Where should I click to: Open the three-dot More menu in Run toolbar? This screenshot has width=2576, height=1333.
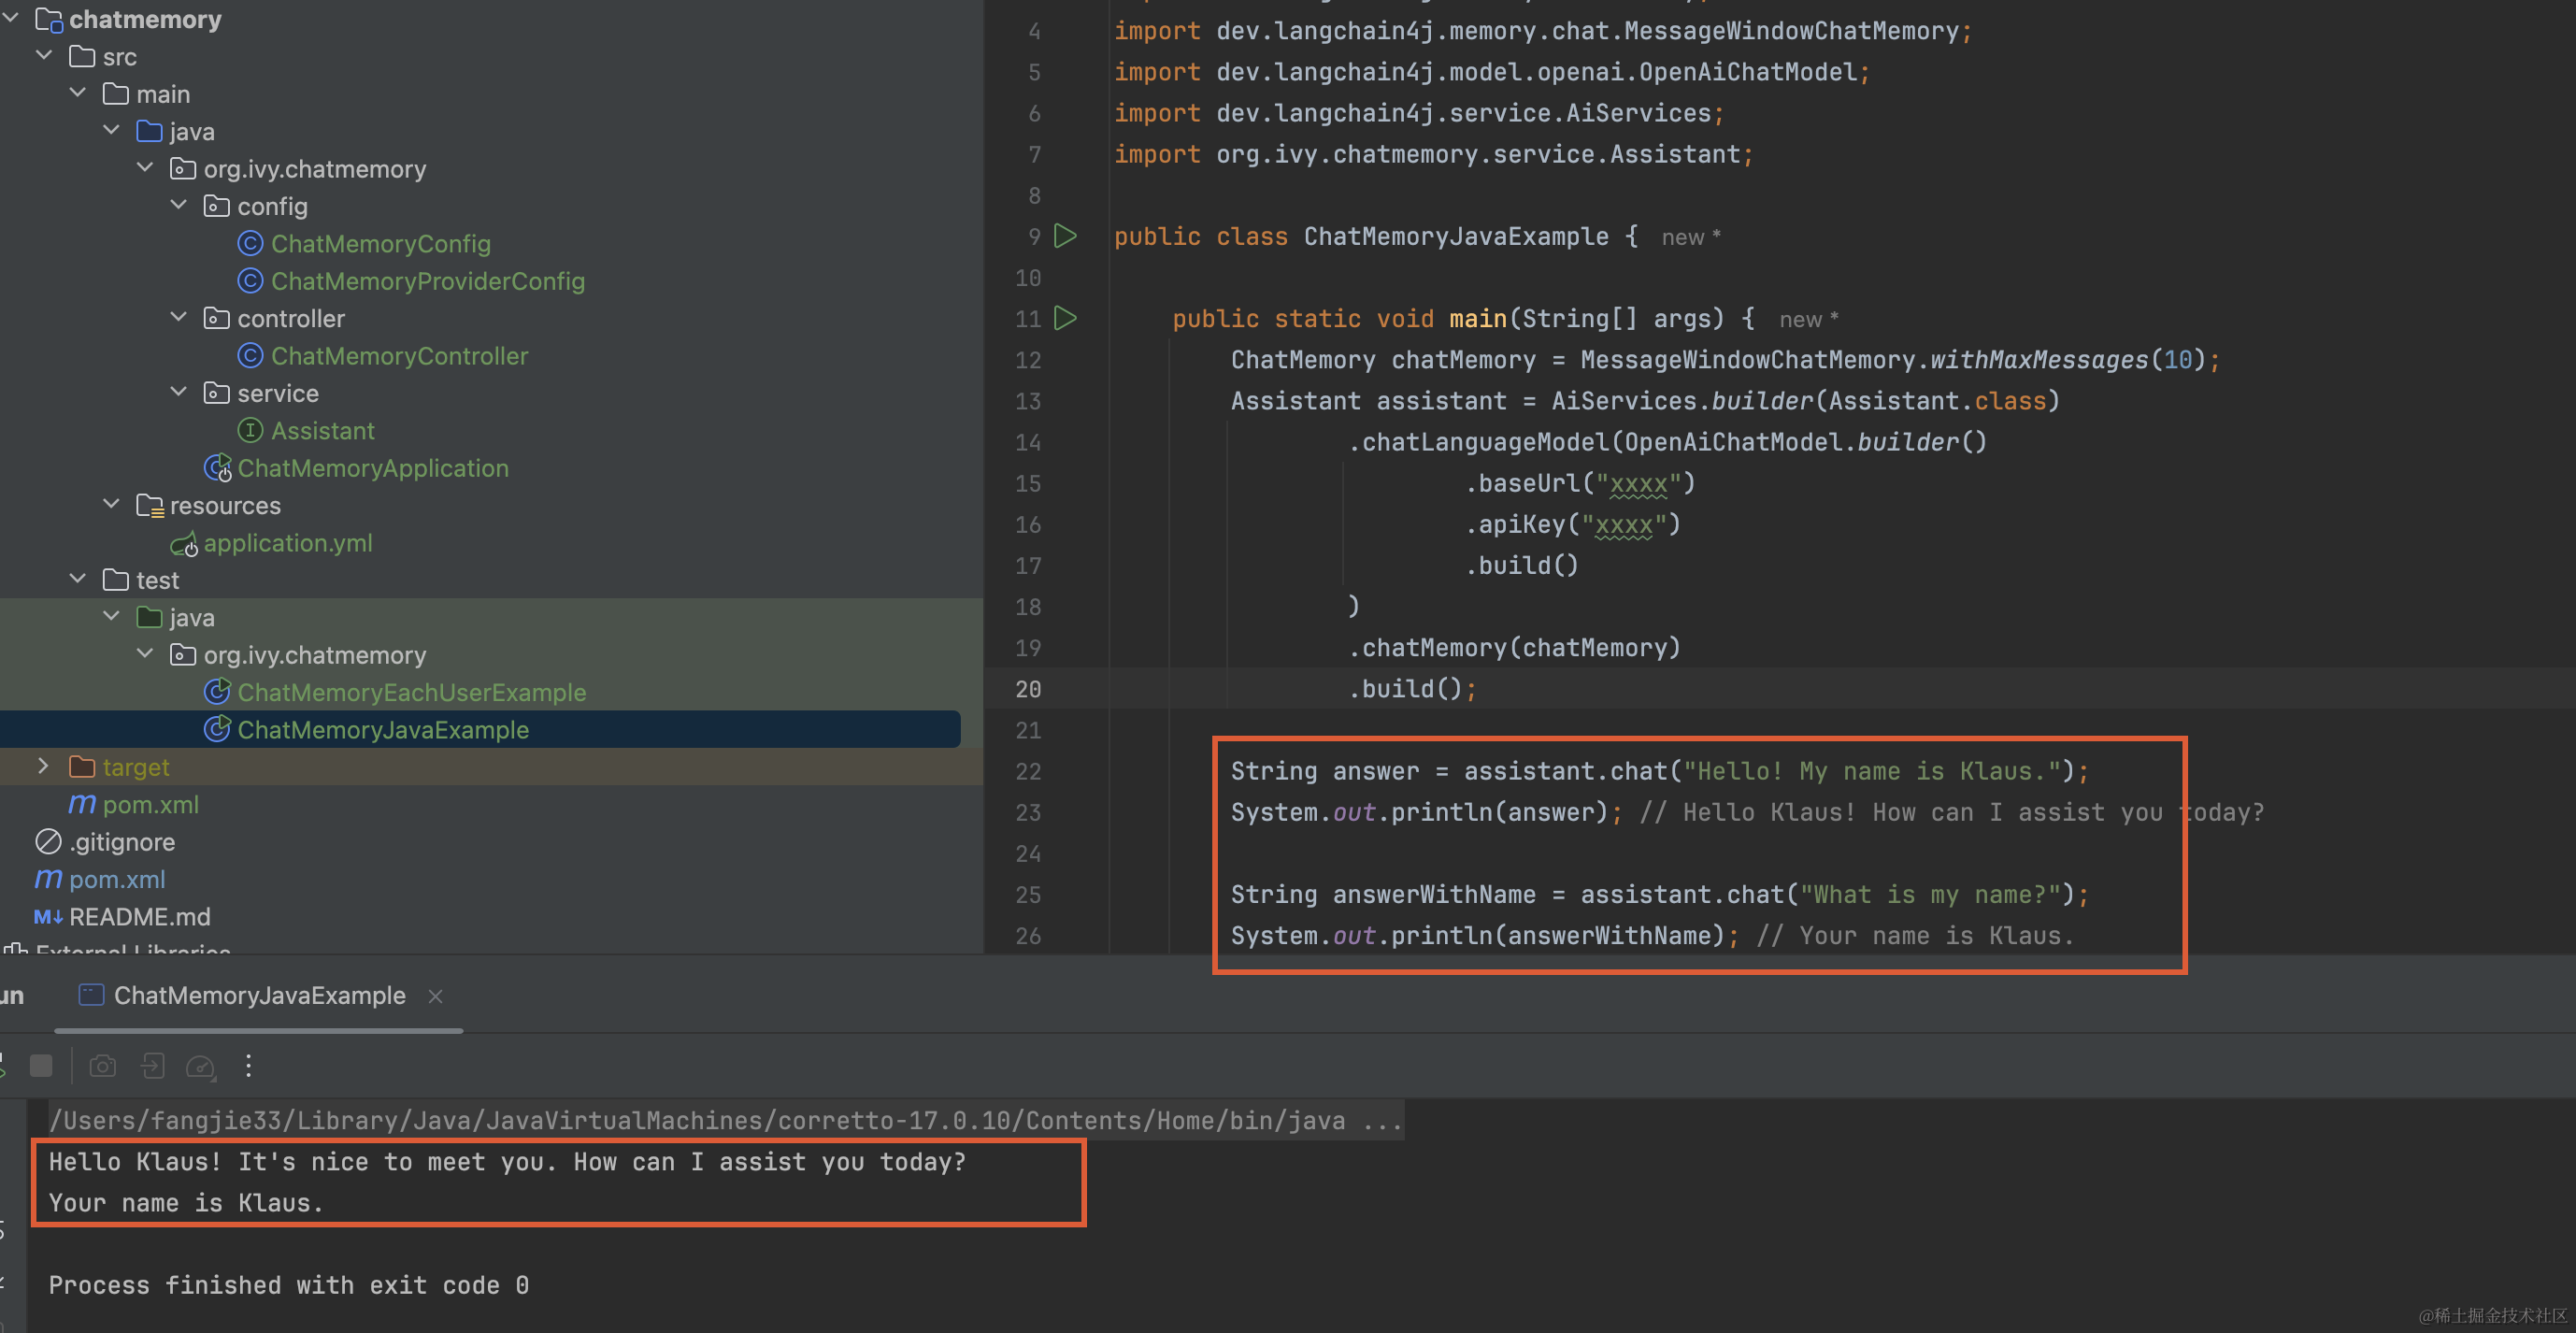pos(248,1066)
